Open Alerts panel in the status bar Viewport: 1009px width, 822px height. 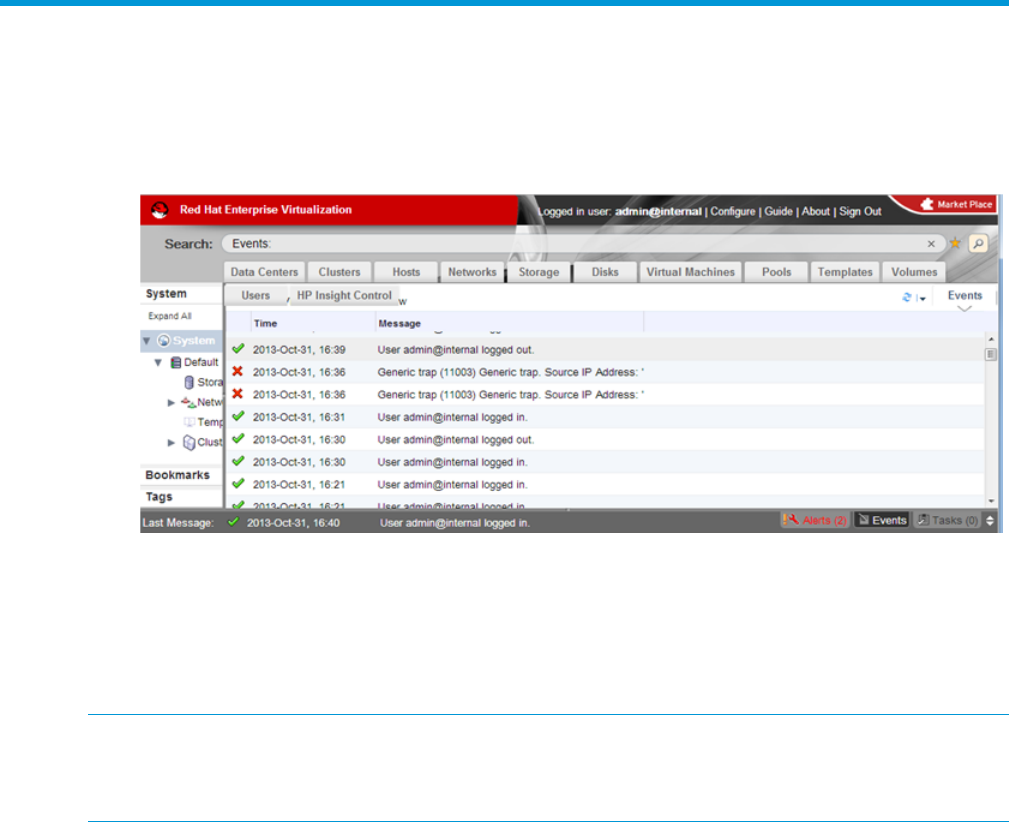pos(815,520)
